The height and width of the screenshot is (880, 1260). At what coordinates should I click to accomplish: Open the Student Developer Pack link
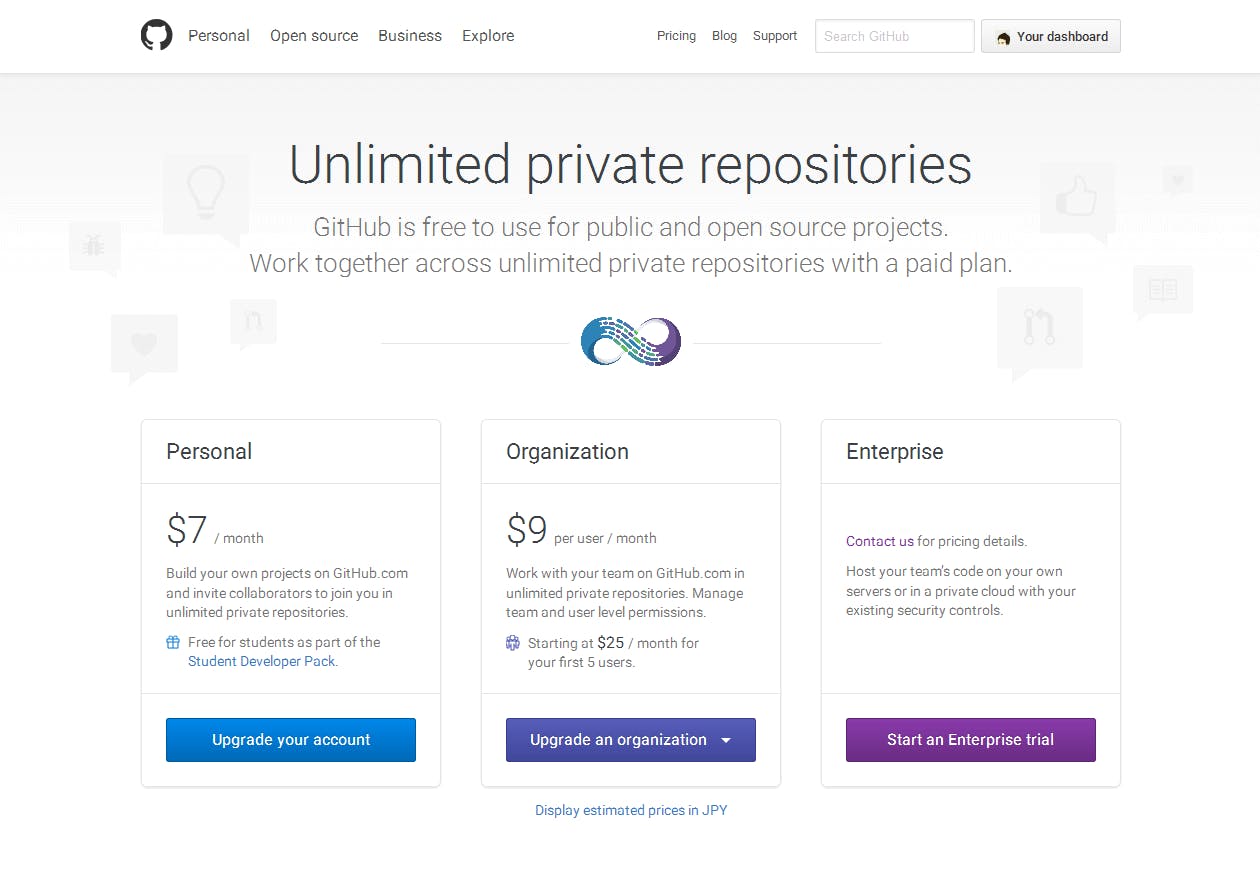[262, 661]
